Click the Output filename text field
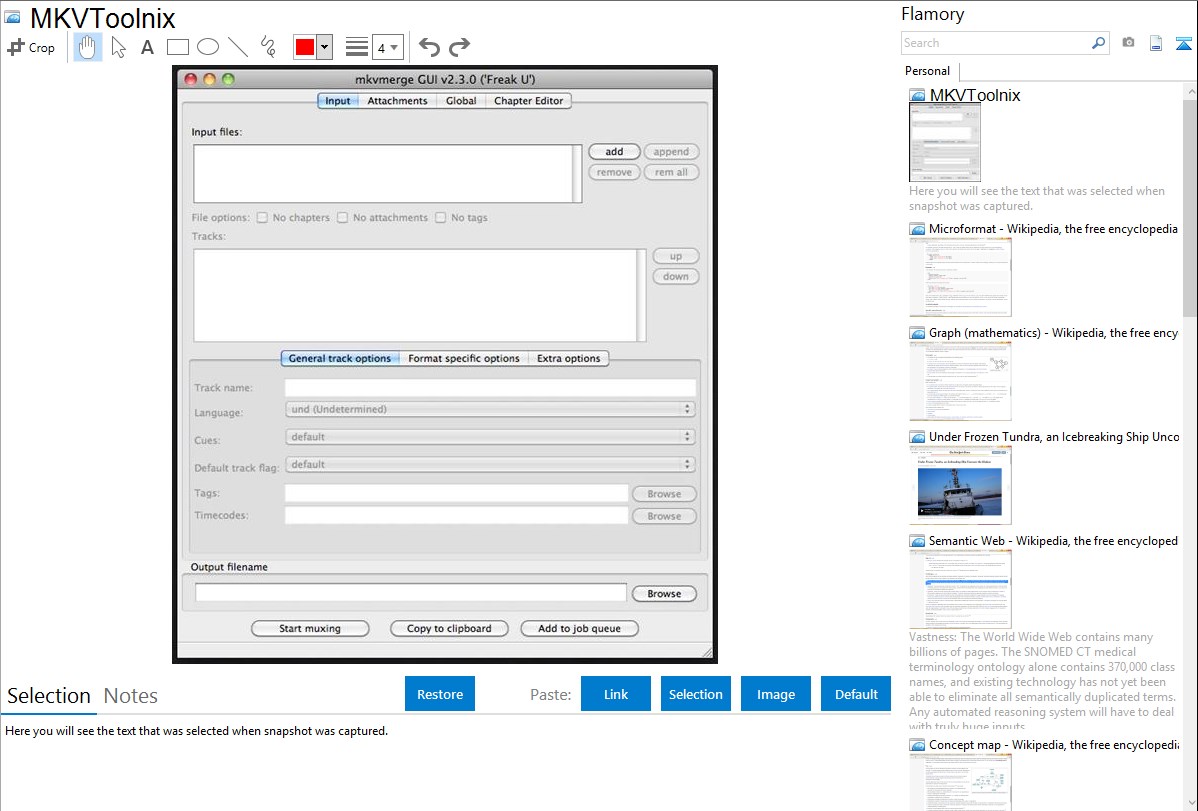Viewport: 1198px width, 811px height. click(410, 592)
